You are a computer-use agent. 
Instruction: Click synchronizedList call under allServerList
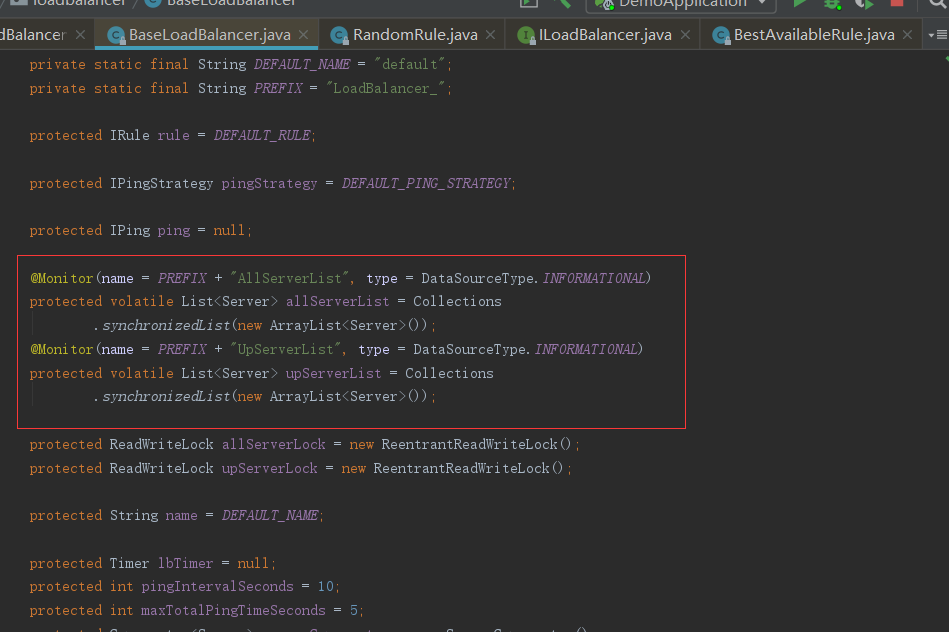[166, 326]
